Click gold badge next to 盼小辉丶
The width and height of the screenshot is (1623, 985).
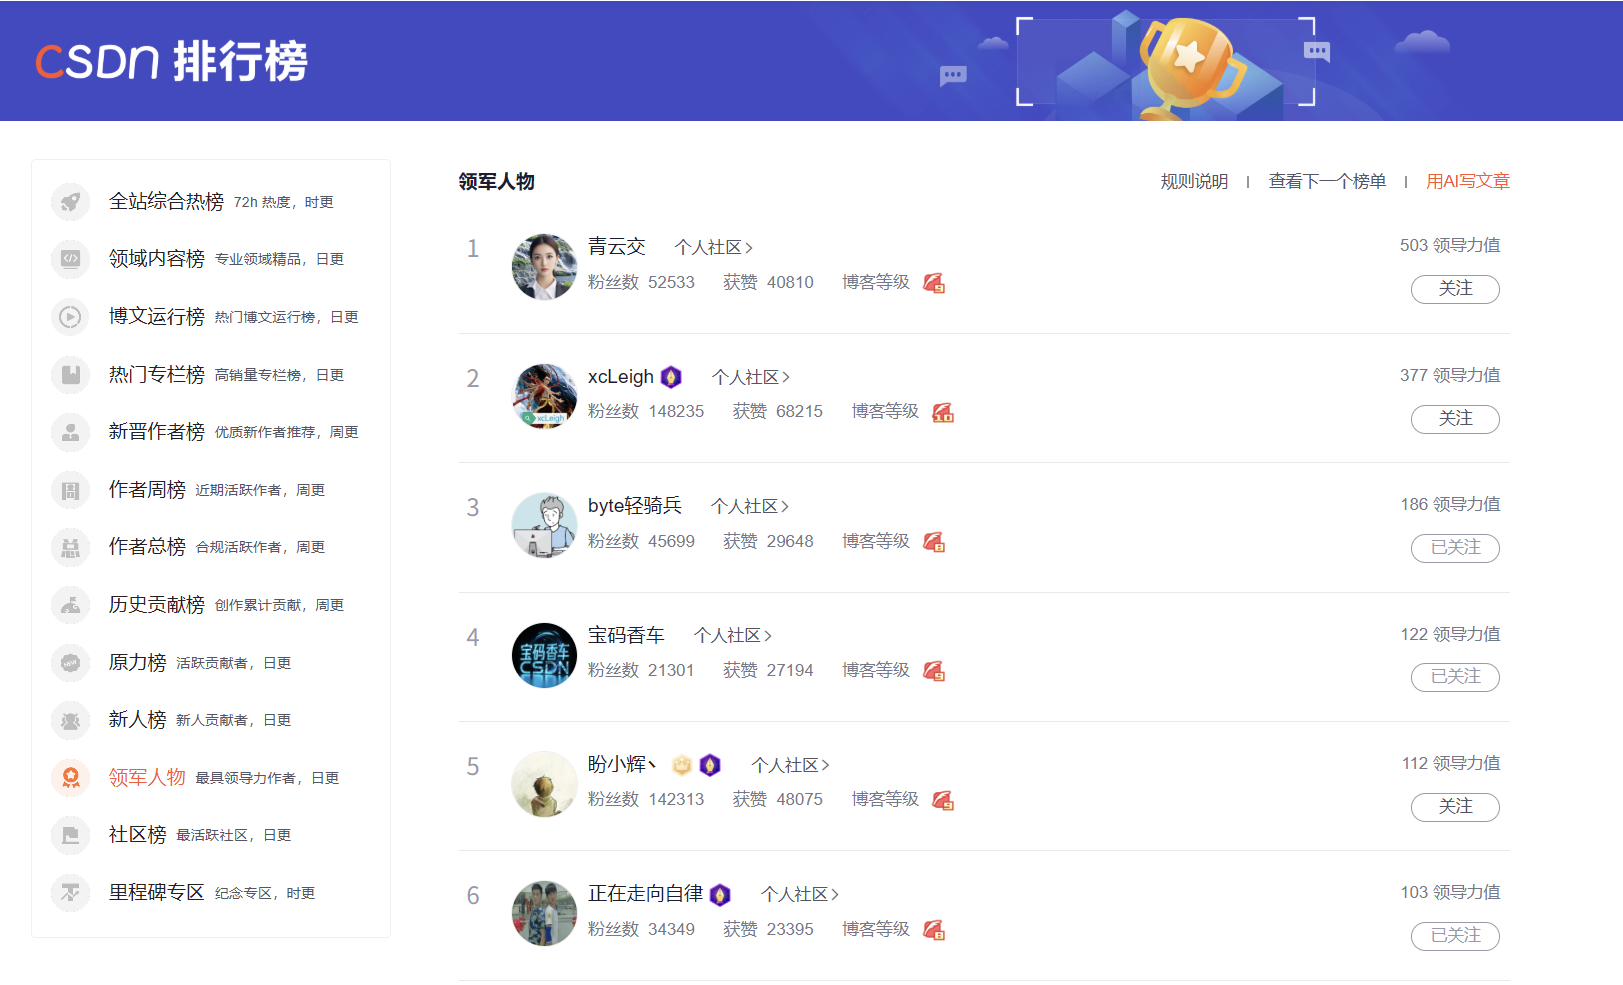[682, 765]
